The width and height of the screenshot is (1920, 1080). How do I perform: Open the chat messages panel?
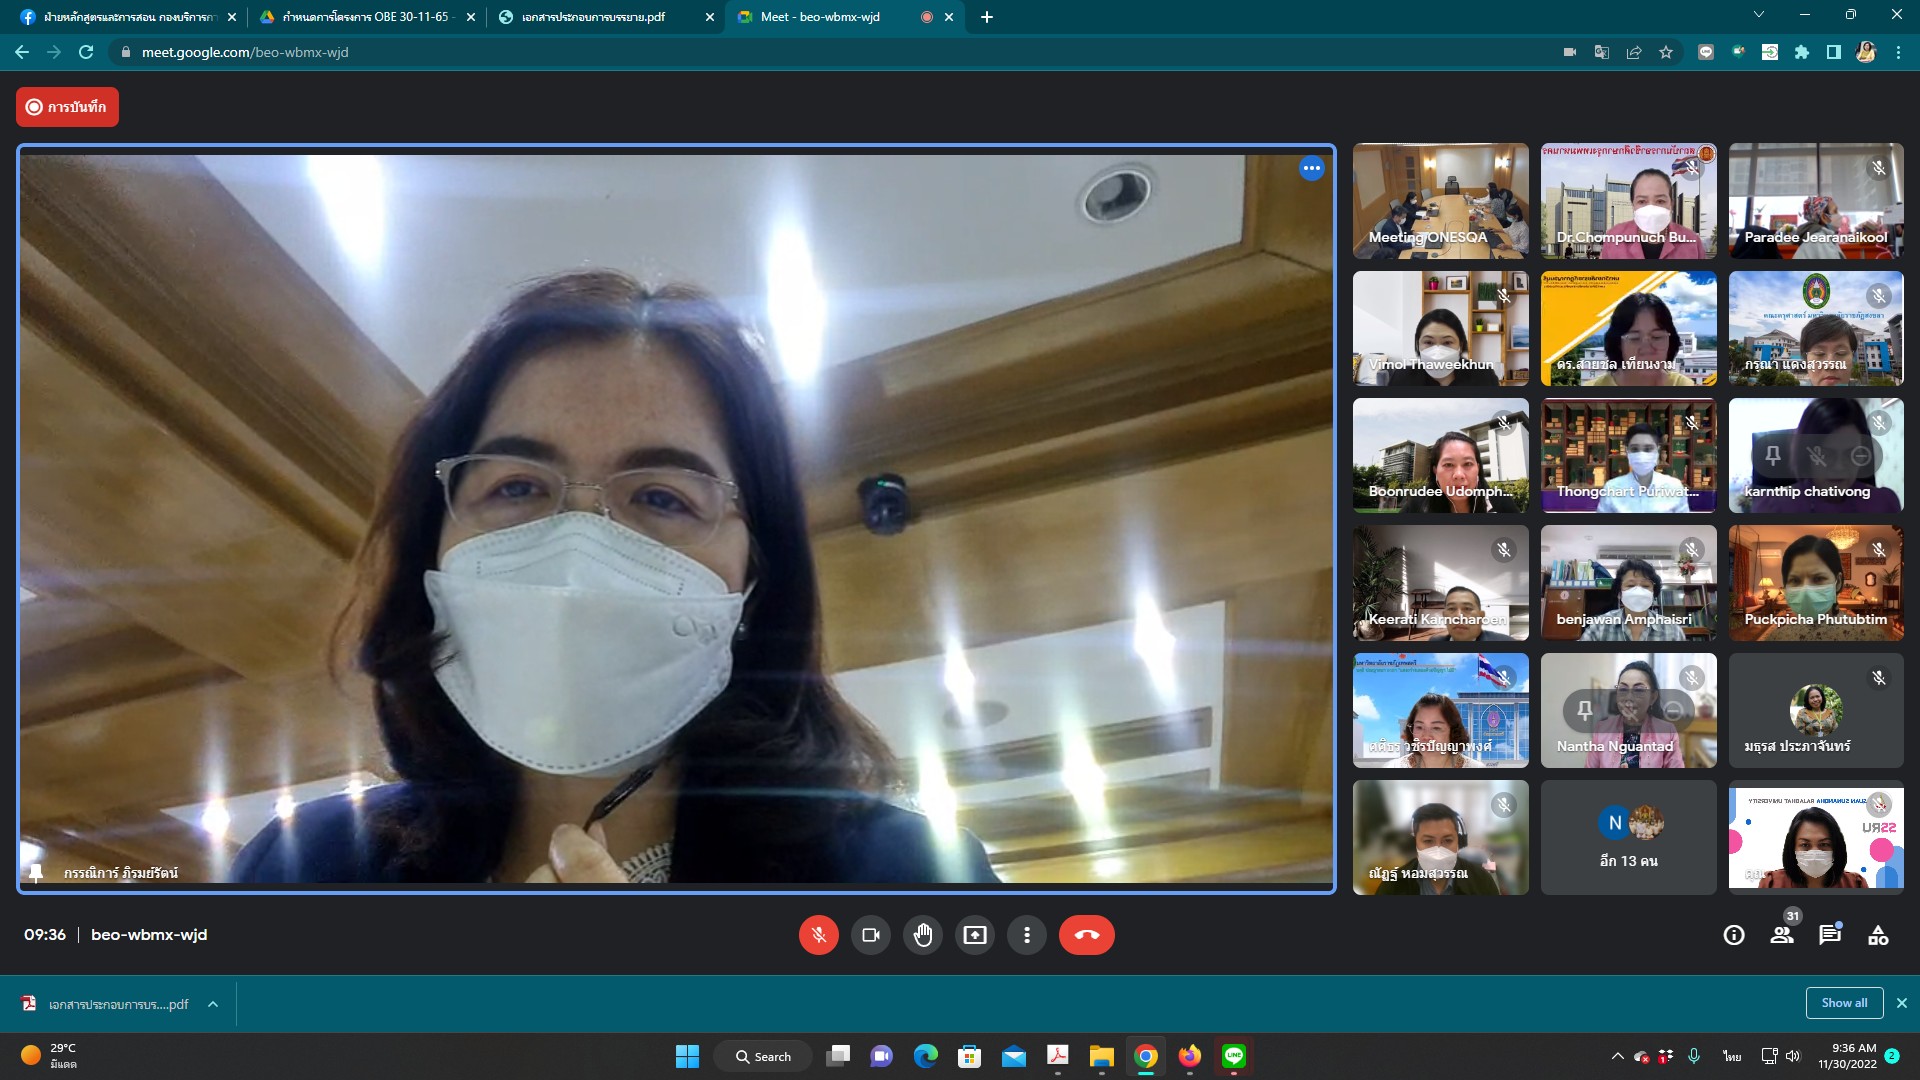tap(1829, 935)
